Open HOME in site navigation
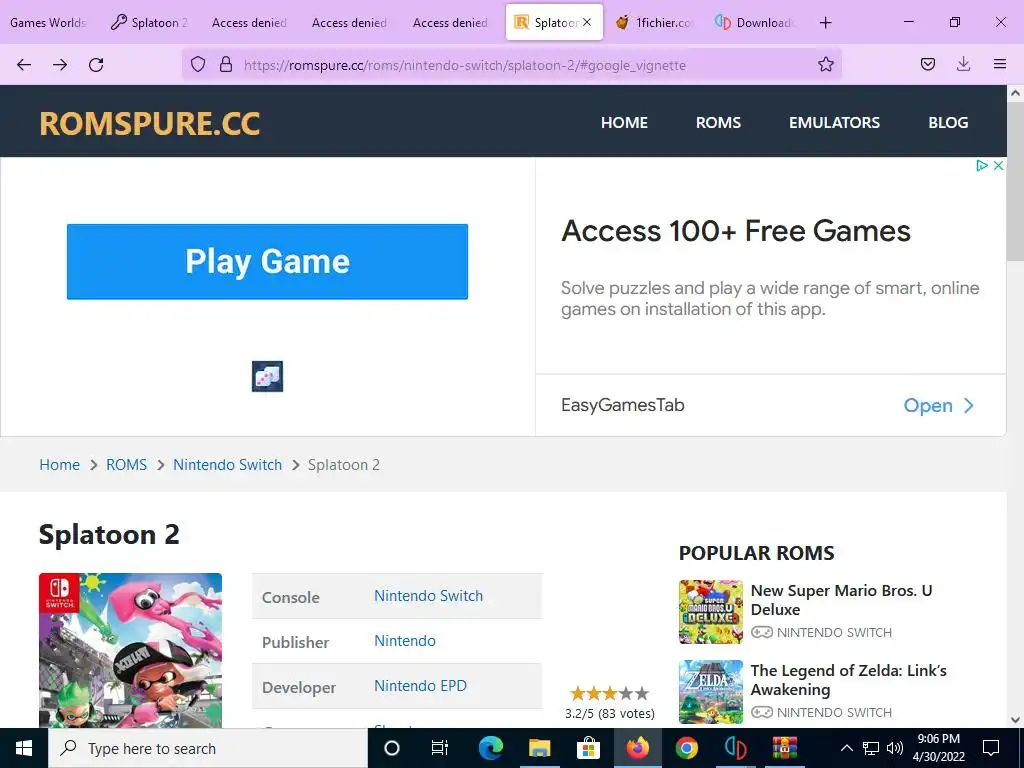 624,122
